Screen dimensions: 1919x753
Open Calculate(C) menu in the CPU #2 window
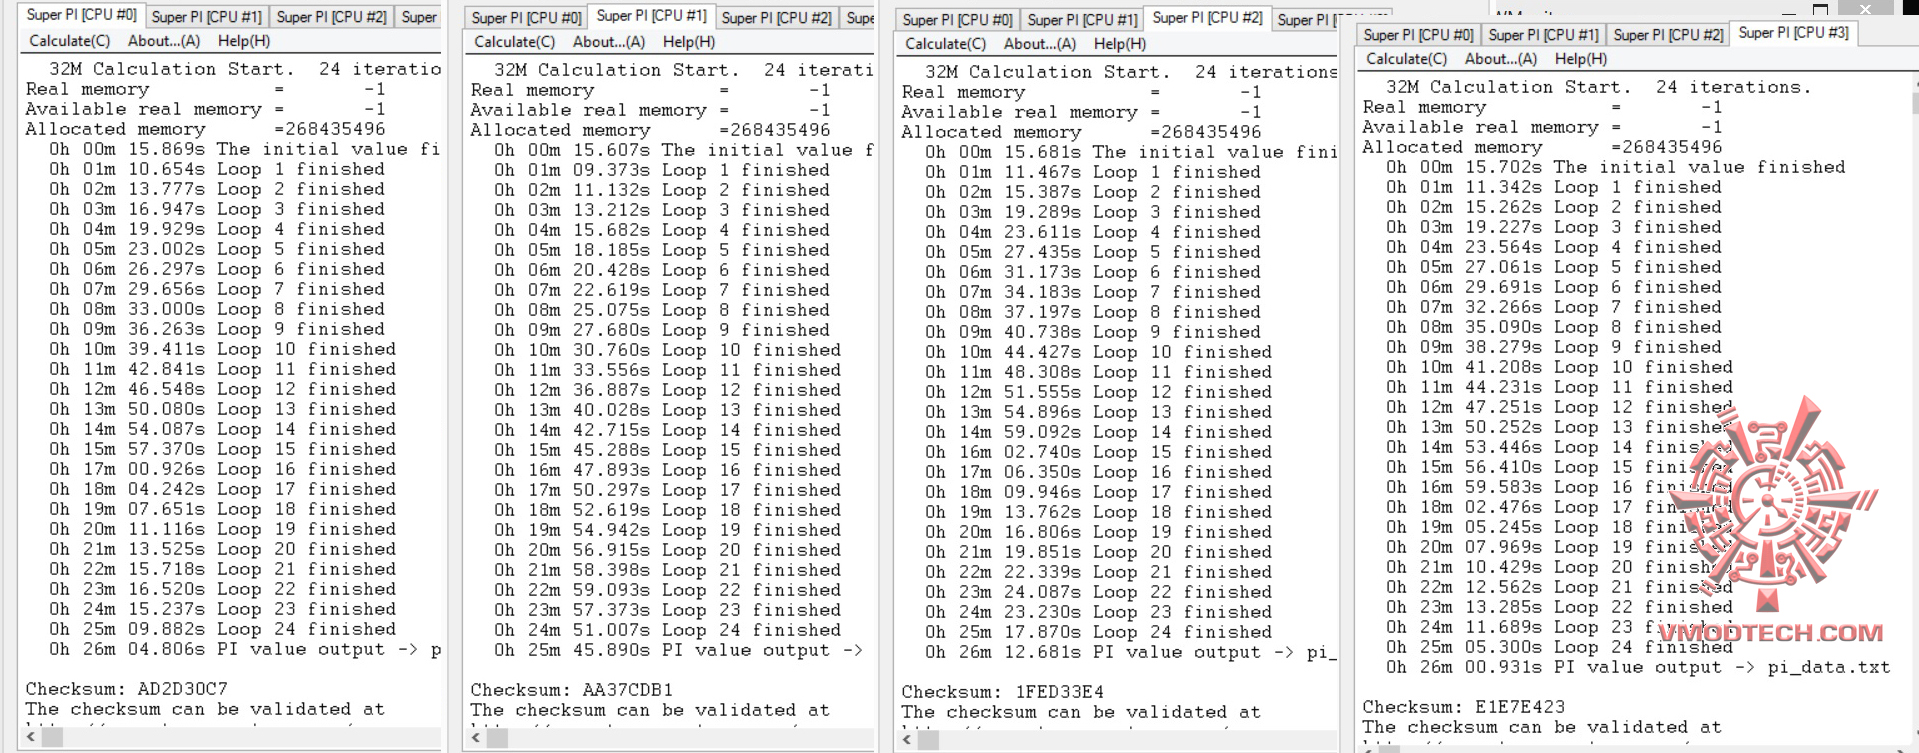(x=946, y=44)
